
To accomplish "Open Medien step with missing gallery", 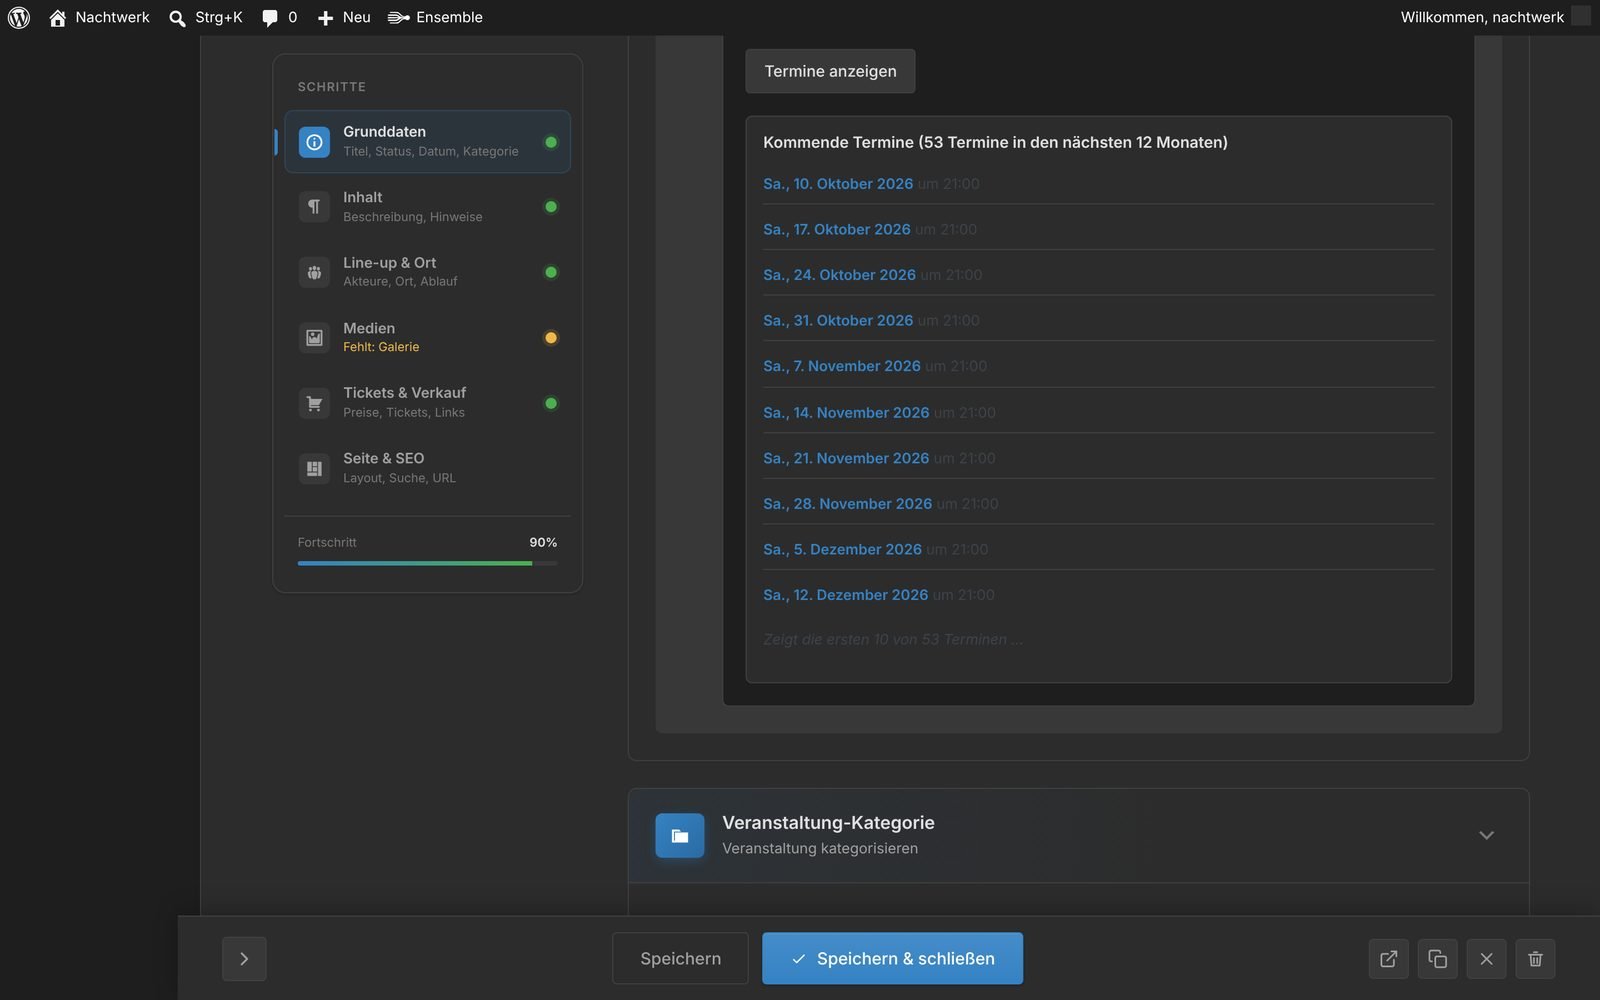I will (x=427, y=337).
